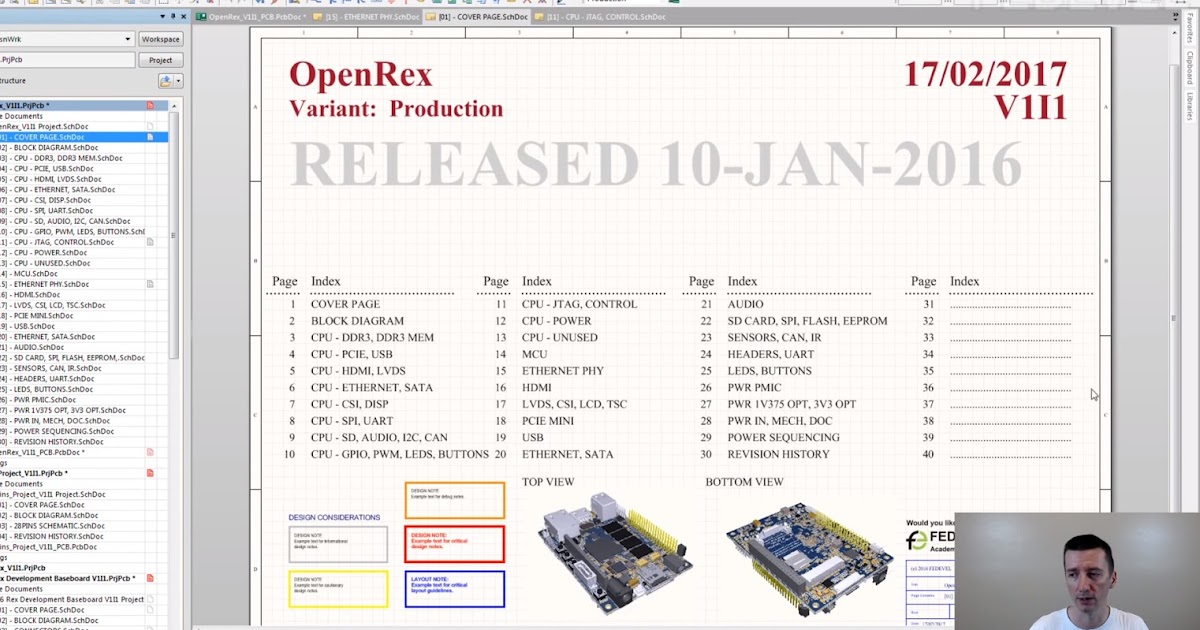The width and height of the screenshot is (1200, 630).
Task: Click the orange debug design note box
Action: pos(455,500)
